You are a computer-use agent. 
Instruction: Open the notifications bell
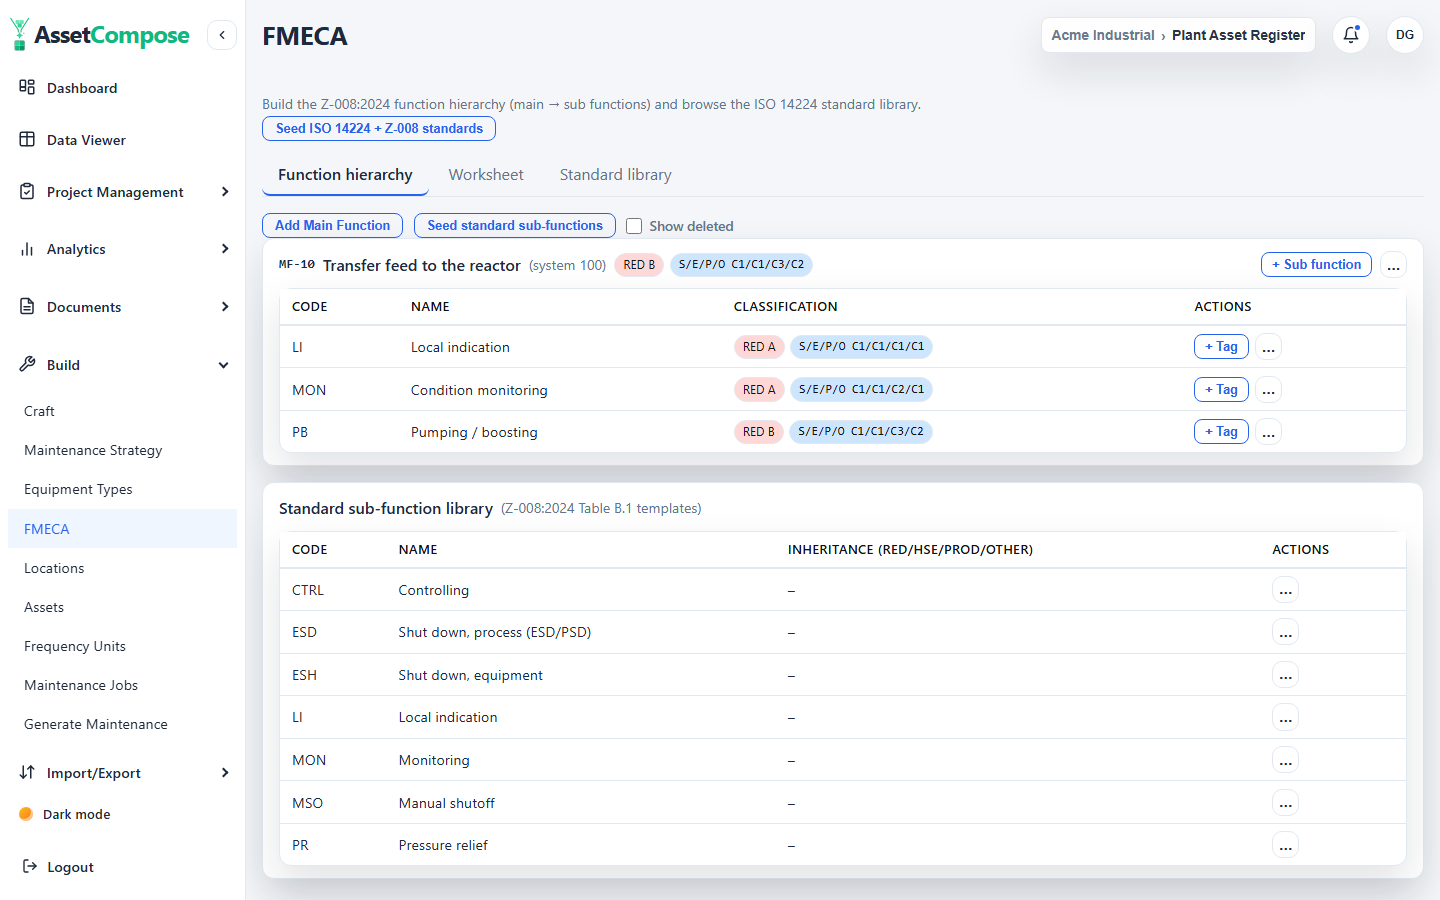coord(1351,35)
